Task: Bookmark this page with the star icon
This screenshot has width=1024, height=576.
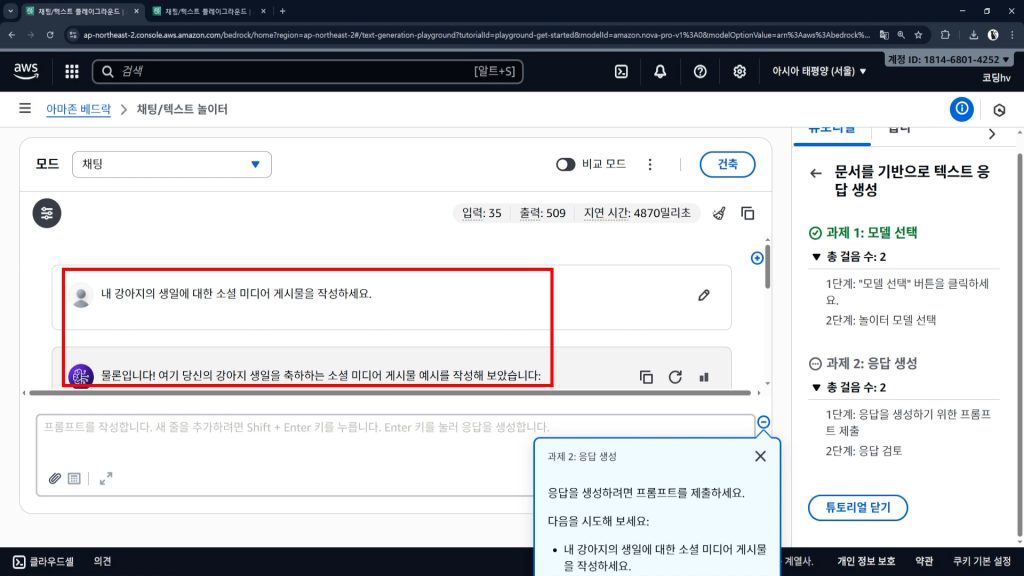Action: [918, 35]
